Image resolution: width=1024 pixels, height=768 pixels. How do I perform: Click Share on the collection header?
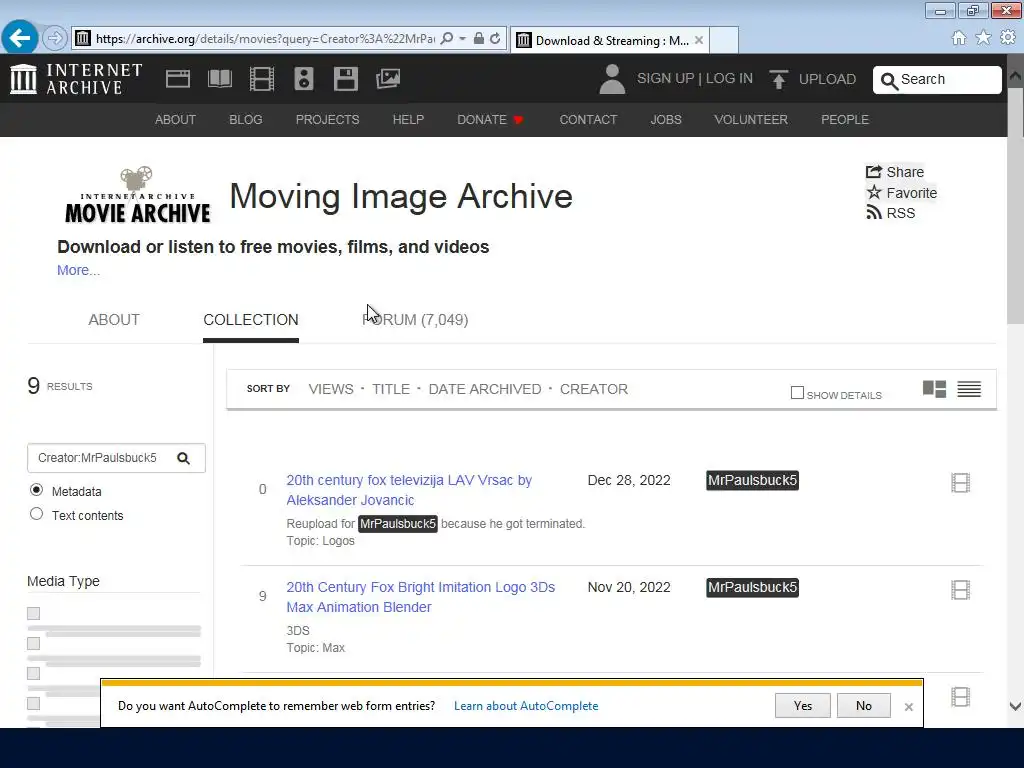coord(895,172)
